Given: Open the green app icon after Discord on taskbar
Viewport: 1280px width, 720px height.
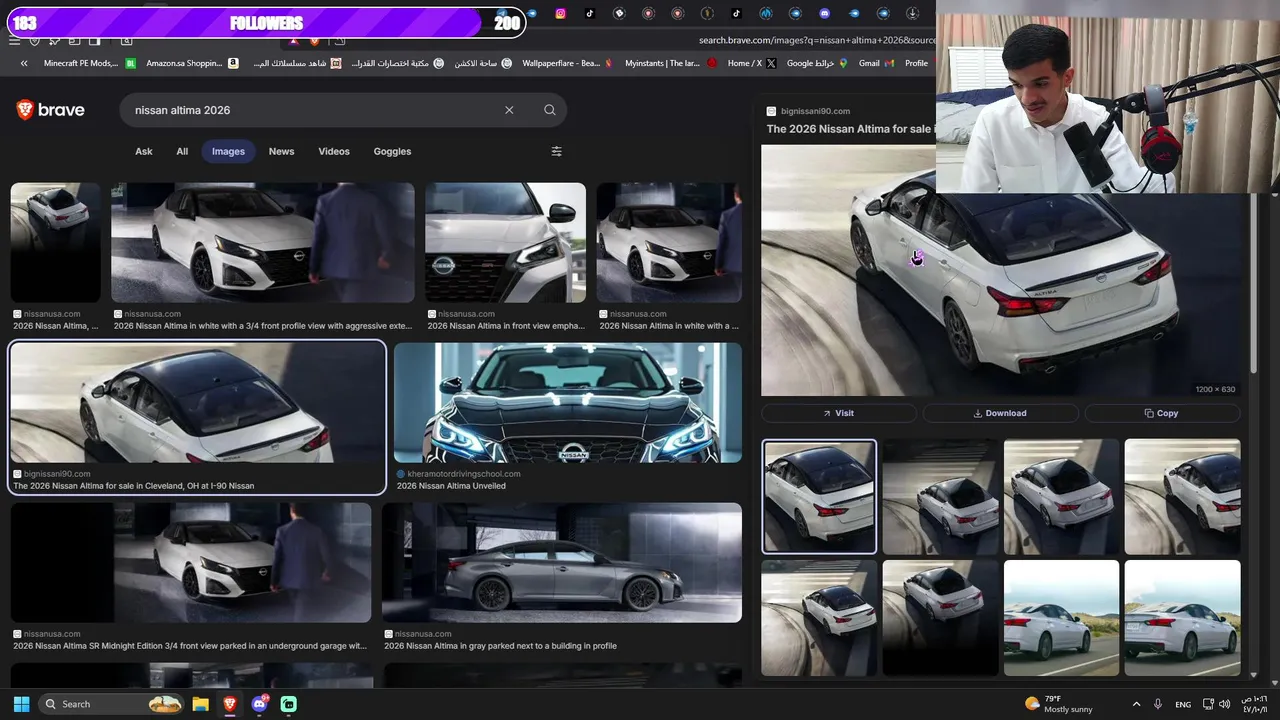Looking at the screenshot, I should point(289,704).
